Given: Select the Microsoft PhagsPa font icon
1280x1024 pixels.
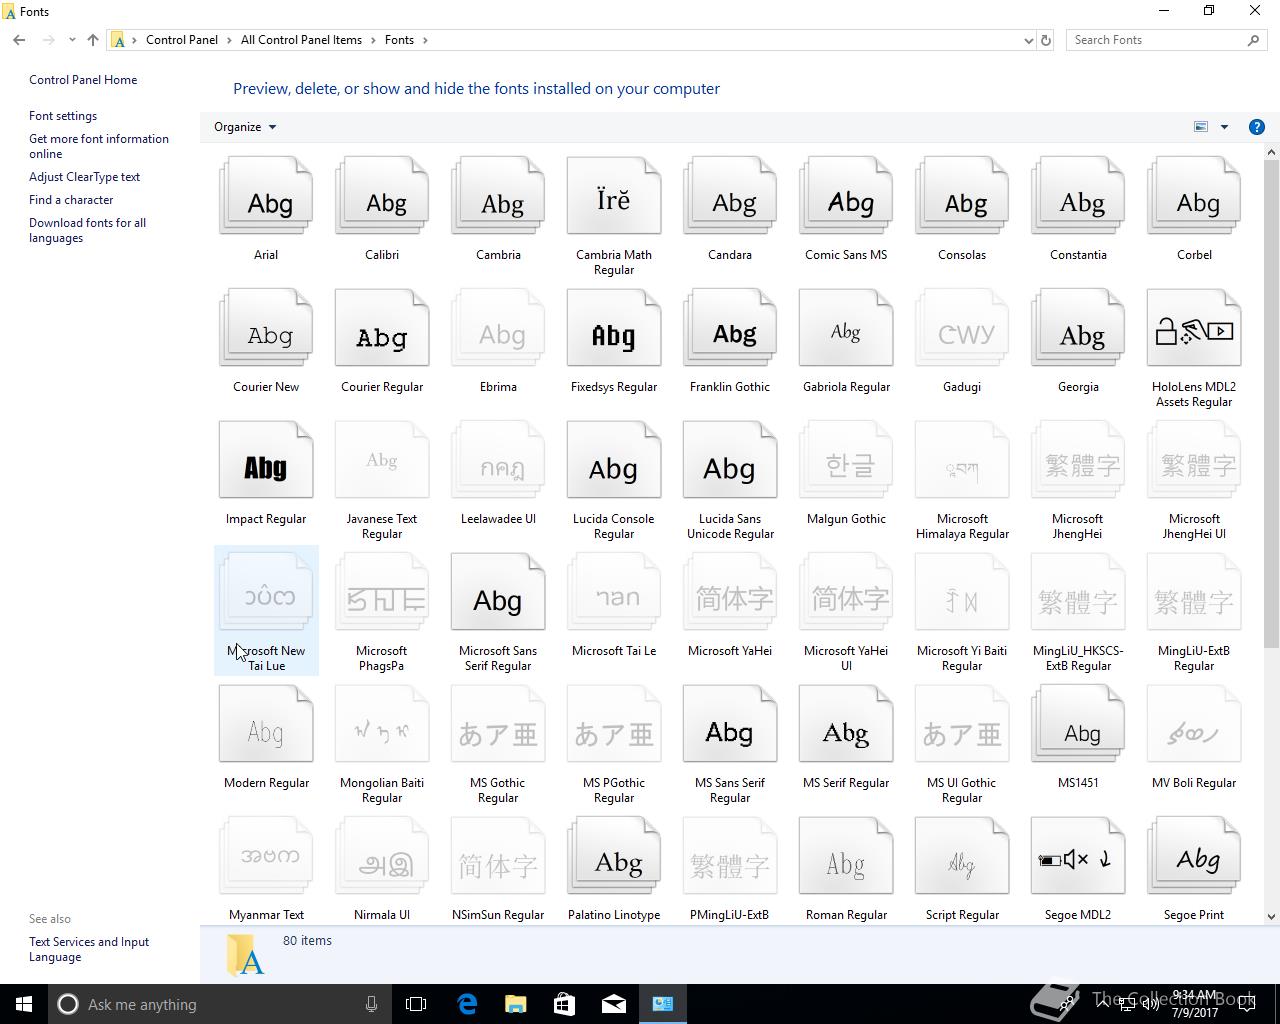Looking at the screenshot, I should [382, 592].
